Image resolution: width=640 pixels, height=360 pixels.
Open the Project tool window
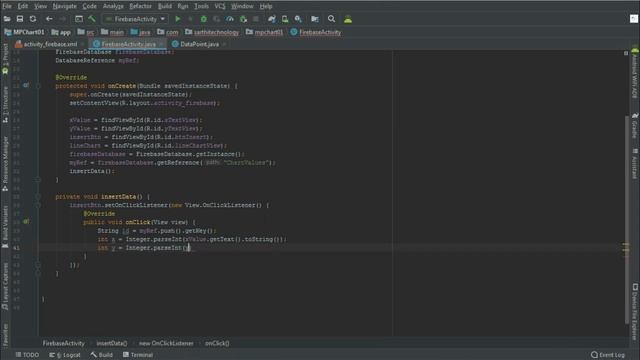(x=5, y=59)
